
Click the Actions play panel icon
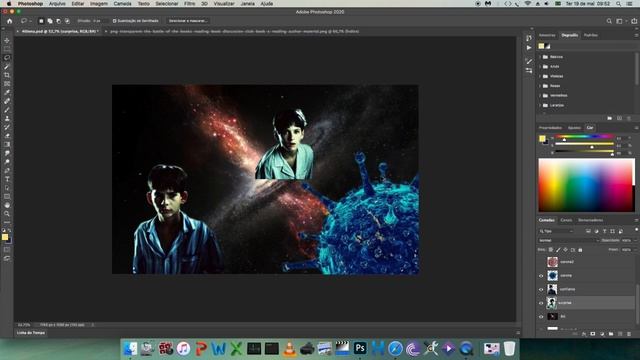(x=529, y=48)
